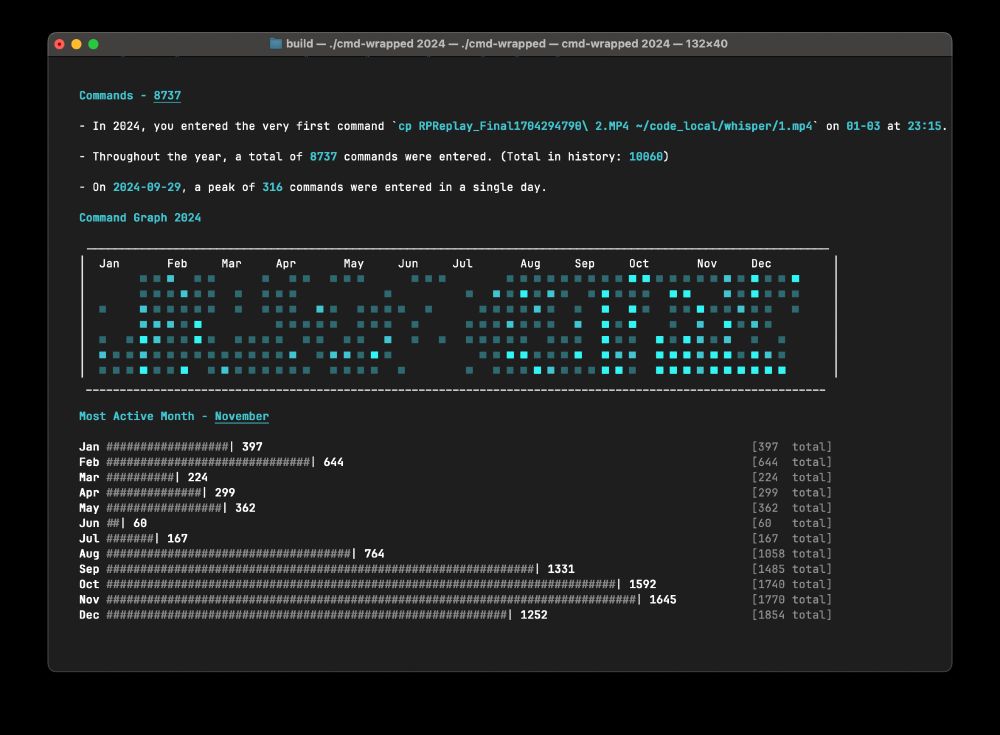
Task: Click the hash bar for the Oct row
Action: [362, 584]
